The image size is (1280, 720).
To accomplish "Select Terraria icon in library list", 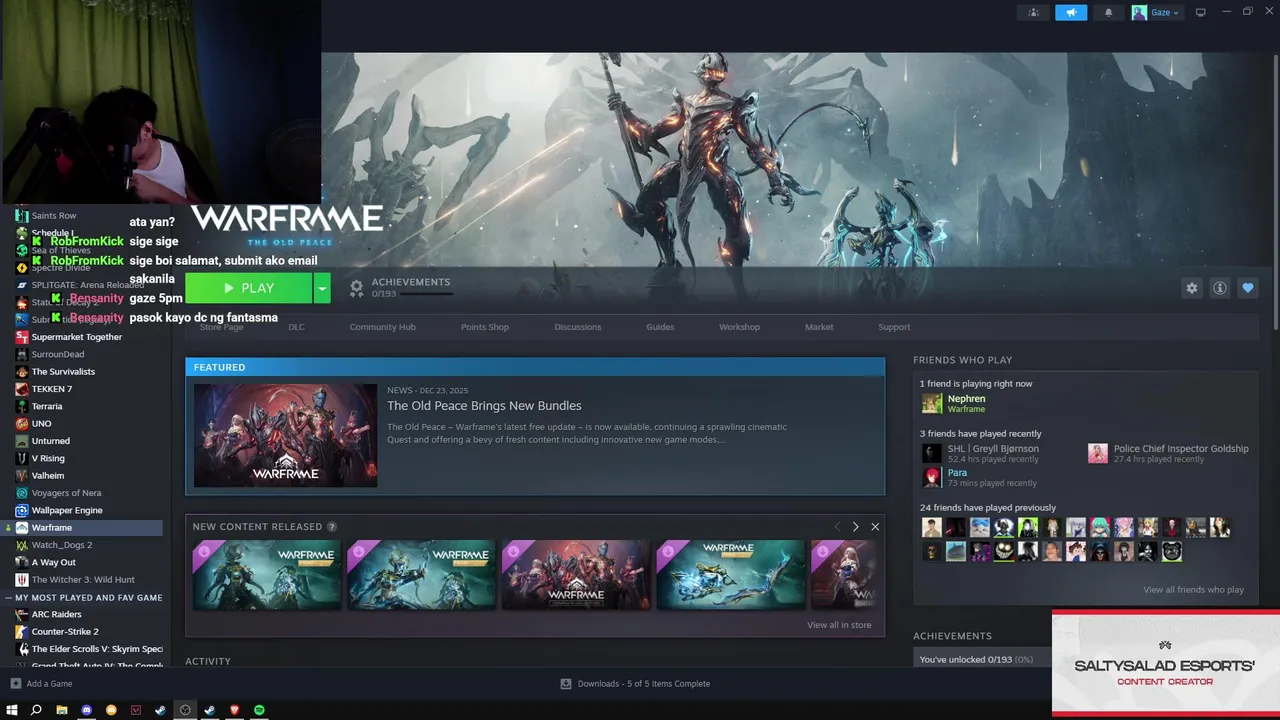I will pos(22,406).
